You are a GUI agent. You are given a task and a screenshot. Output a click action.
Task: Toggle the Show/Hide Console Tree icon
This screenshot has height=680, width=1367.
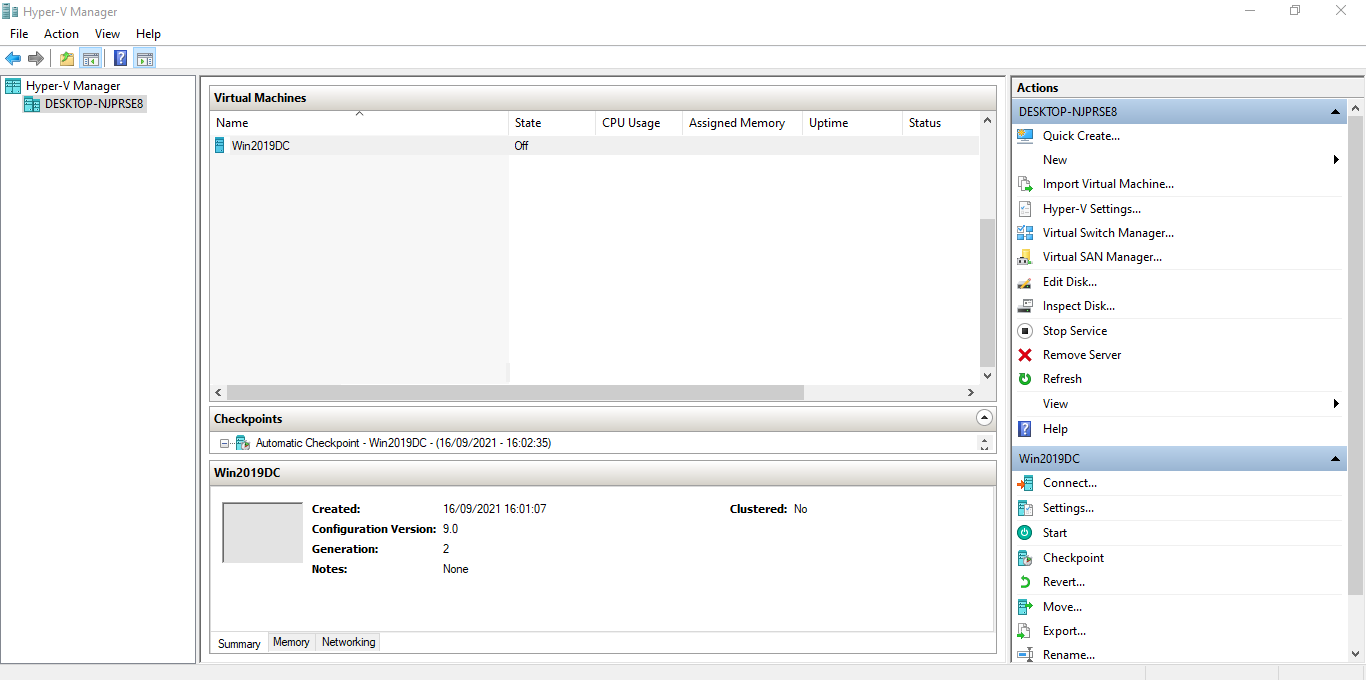(x=90, y=58)
